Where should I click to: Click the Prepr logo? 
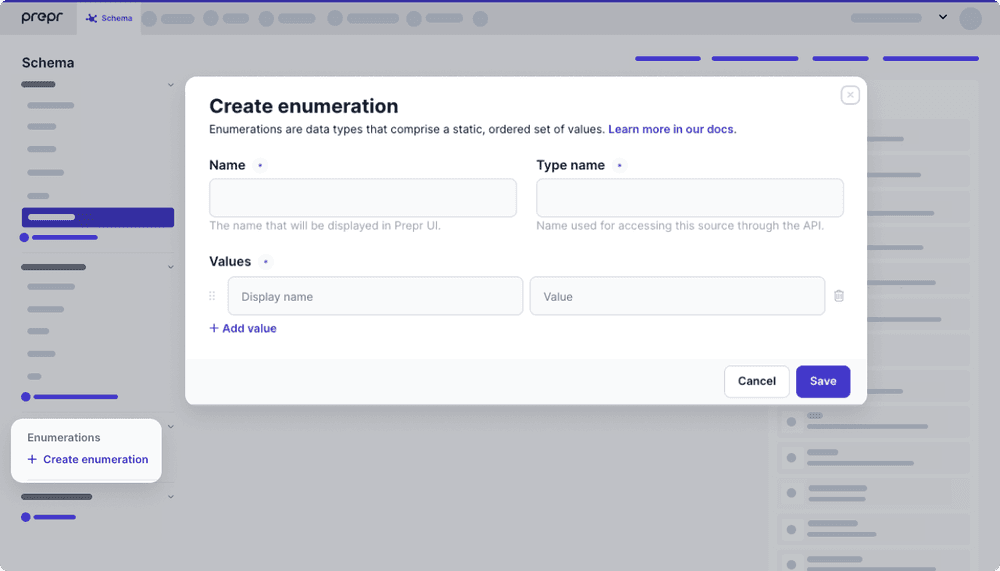(x=42, y=18)
